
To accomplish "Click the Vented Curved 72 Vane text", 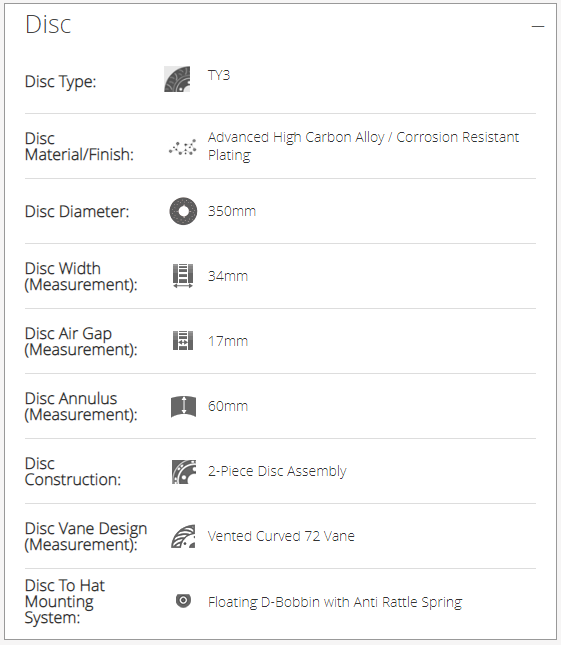I will [281, 536].
